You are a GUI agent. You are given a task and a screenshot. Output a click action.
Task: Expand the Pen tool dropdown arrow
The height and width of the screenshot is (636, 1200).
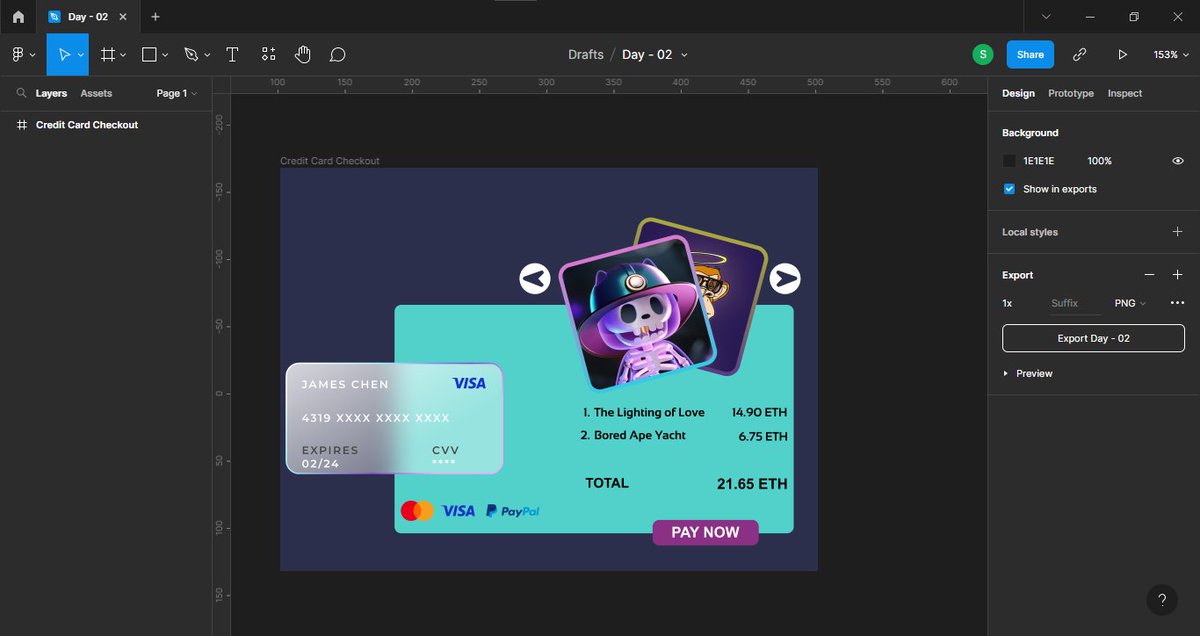[207, 55]
